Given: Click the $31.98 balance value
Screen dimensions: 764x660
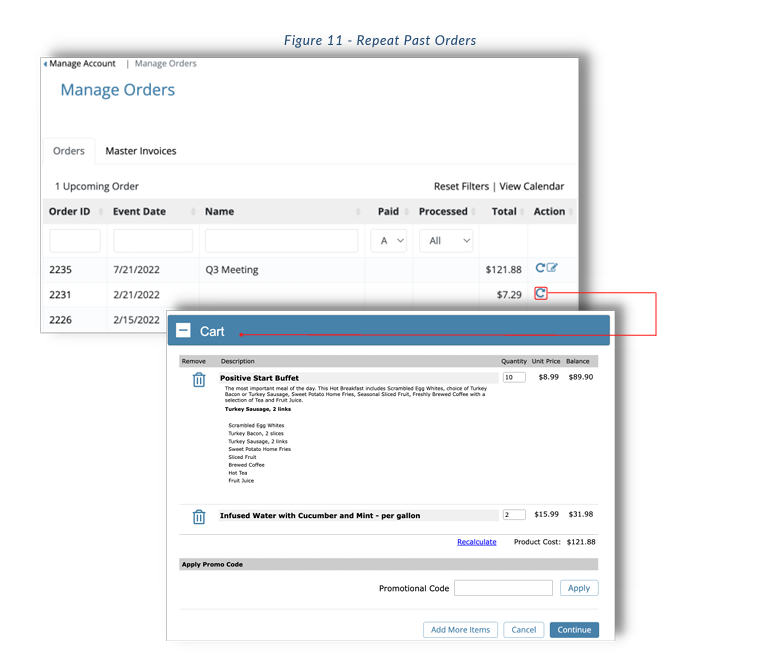Looking at the screenshot, I should pos(581,514).
